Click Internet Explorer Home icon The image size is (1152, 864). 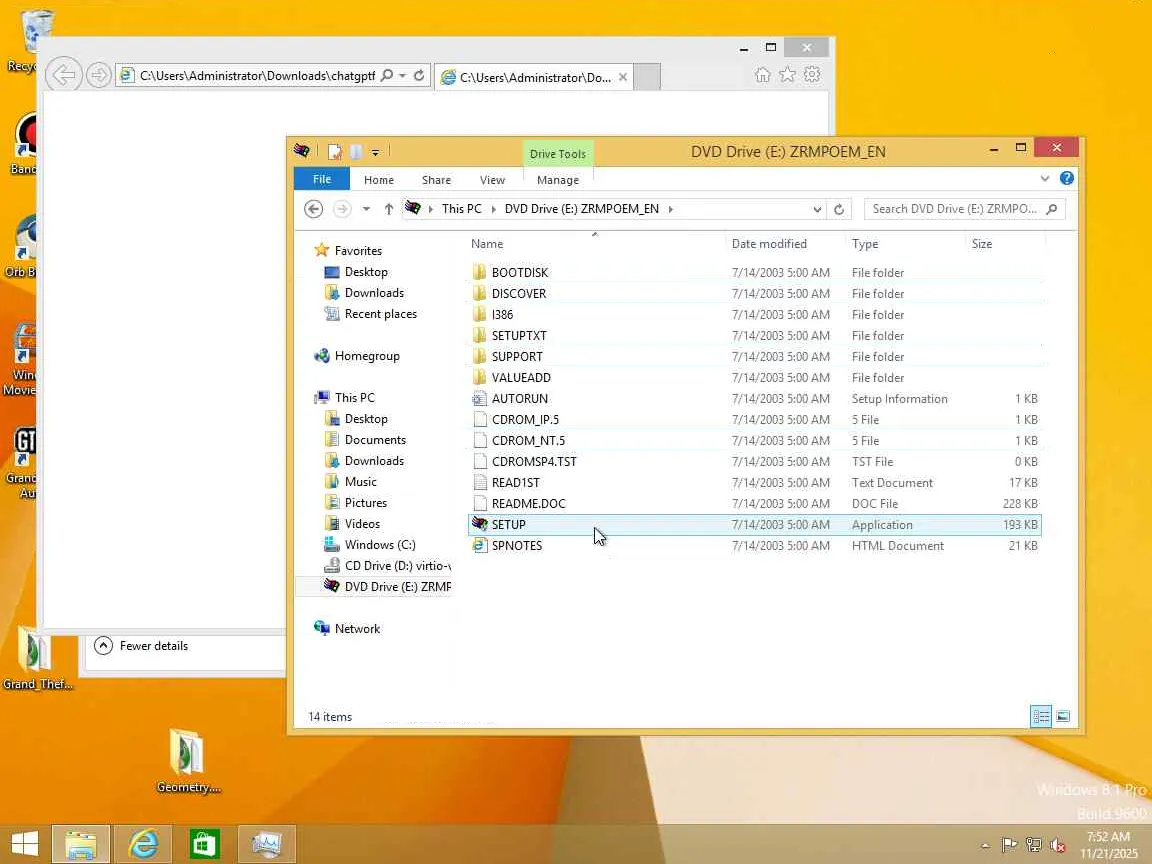(x=763, y=74)
